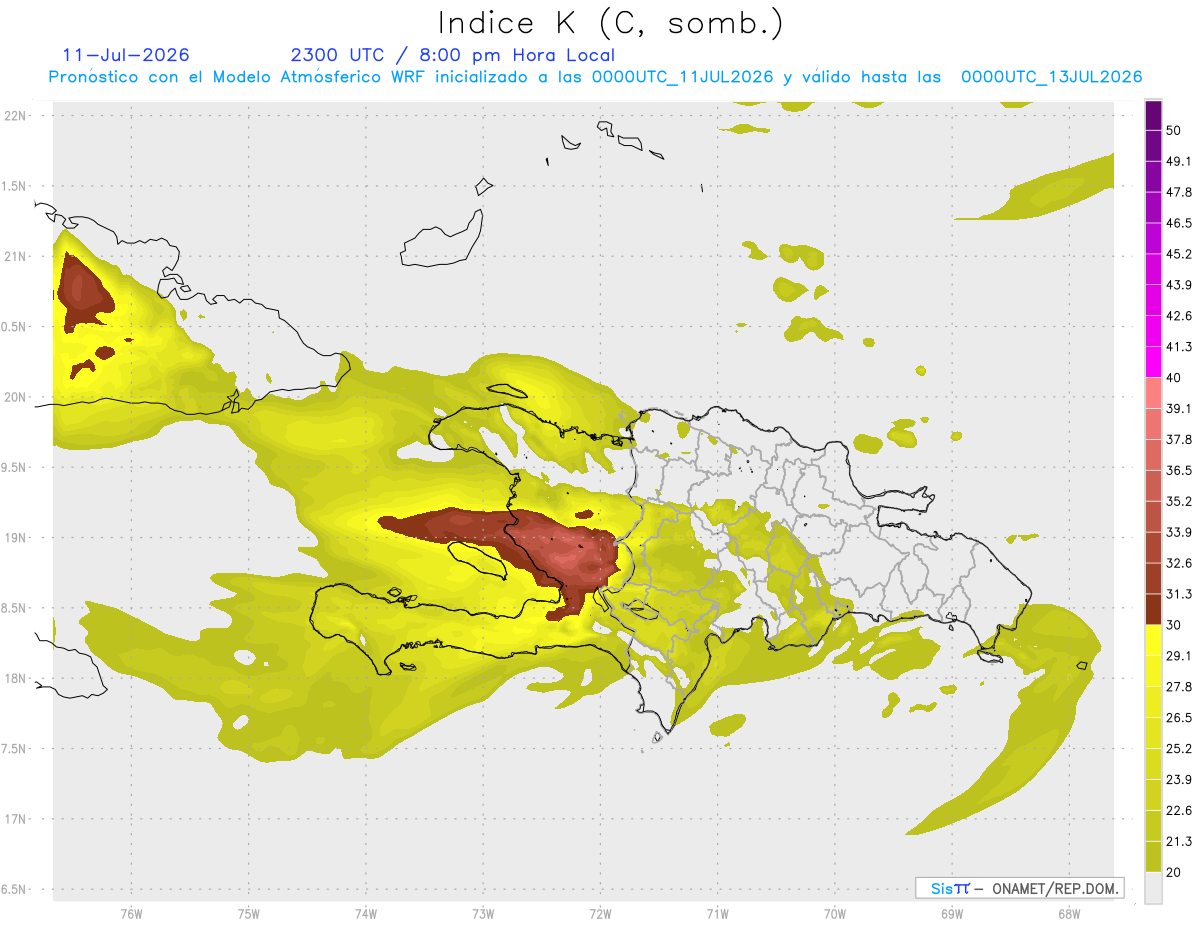Click the '22N' latitude label
Viewport: 1200px width, 927px height.
(17, 115)
